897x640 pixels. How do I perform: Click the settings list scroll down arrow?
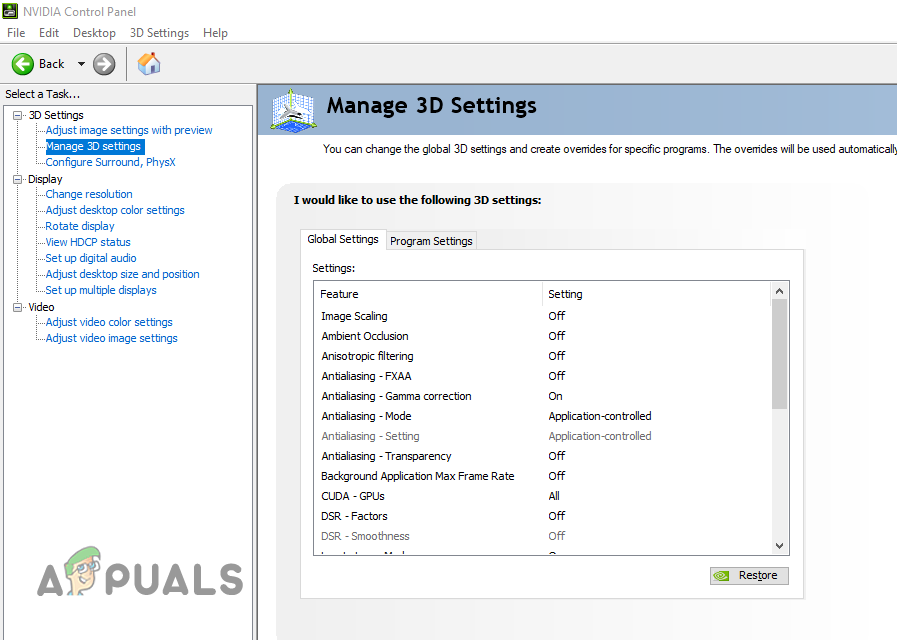point(780,545)
